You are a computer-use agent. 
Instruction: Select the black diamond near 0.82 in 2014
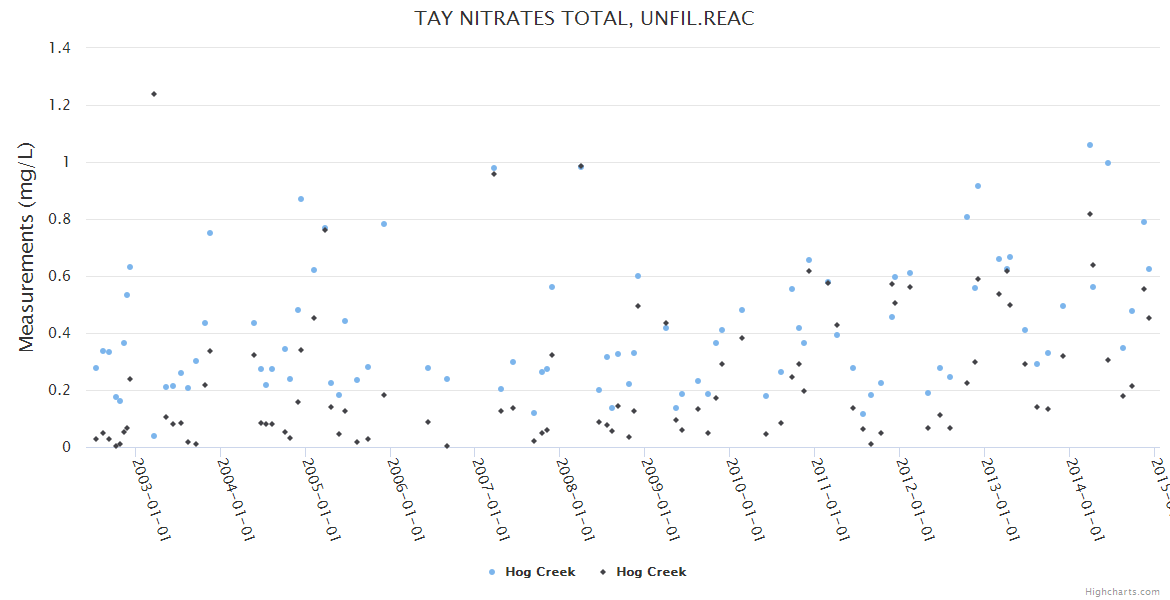point(1090,214)
